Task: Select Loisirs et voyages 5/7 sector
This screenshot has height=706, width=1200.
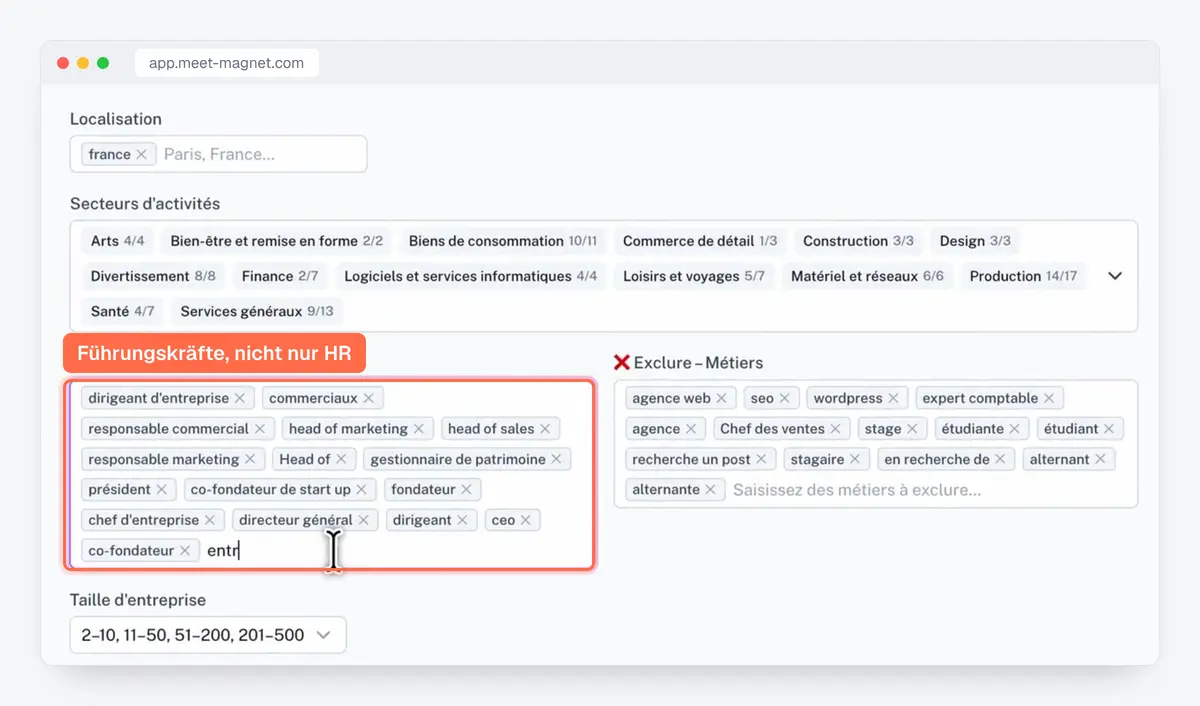Action: tap(694, 276)
